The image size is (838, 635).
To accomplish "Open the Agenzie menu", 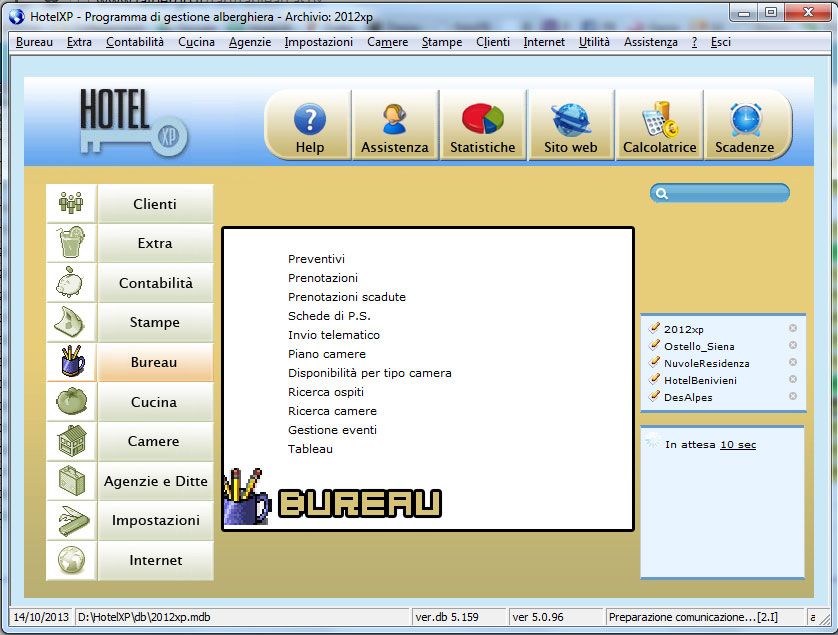I will pos(250,42).
